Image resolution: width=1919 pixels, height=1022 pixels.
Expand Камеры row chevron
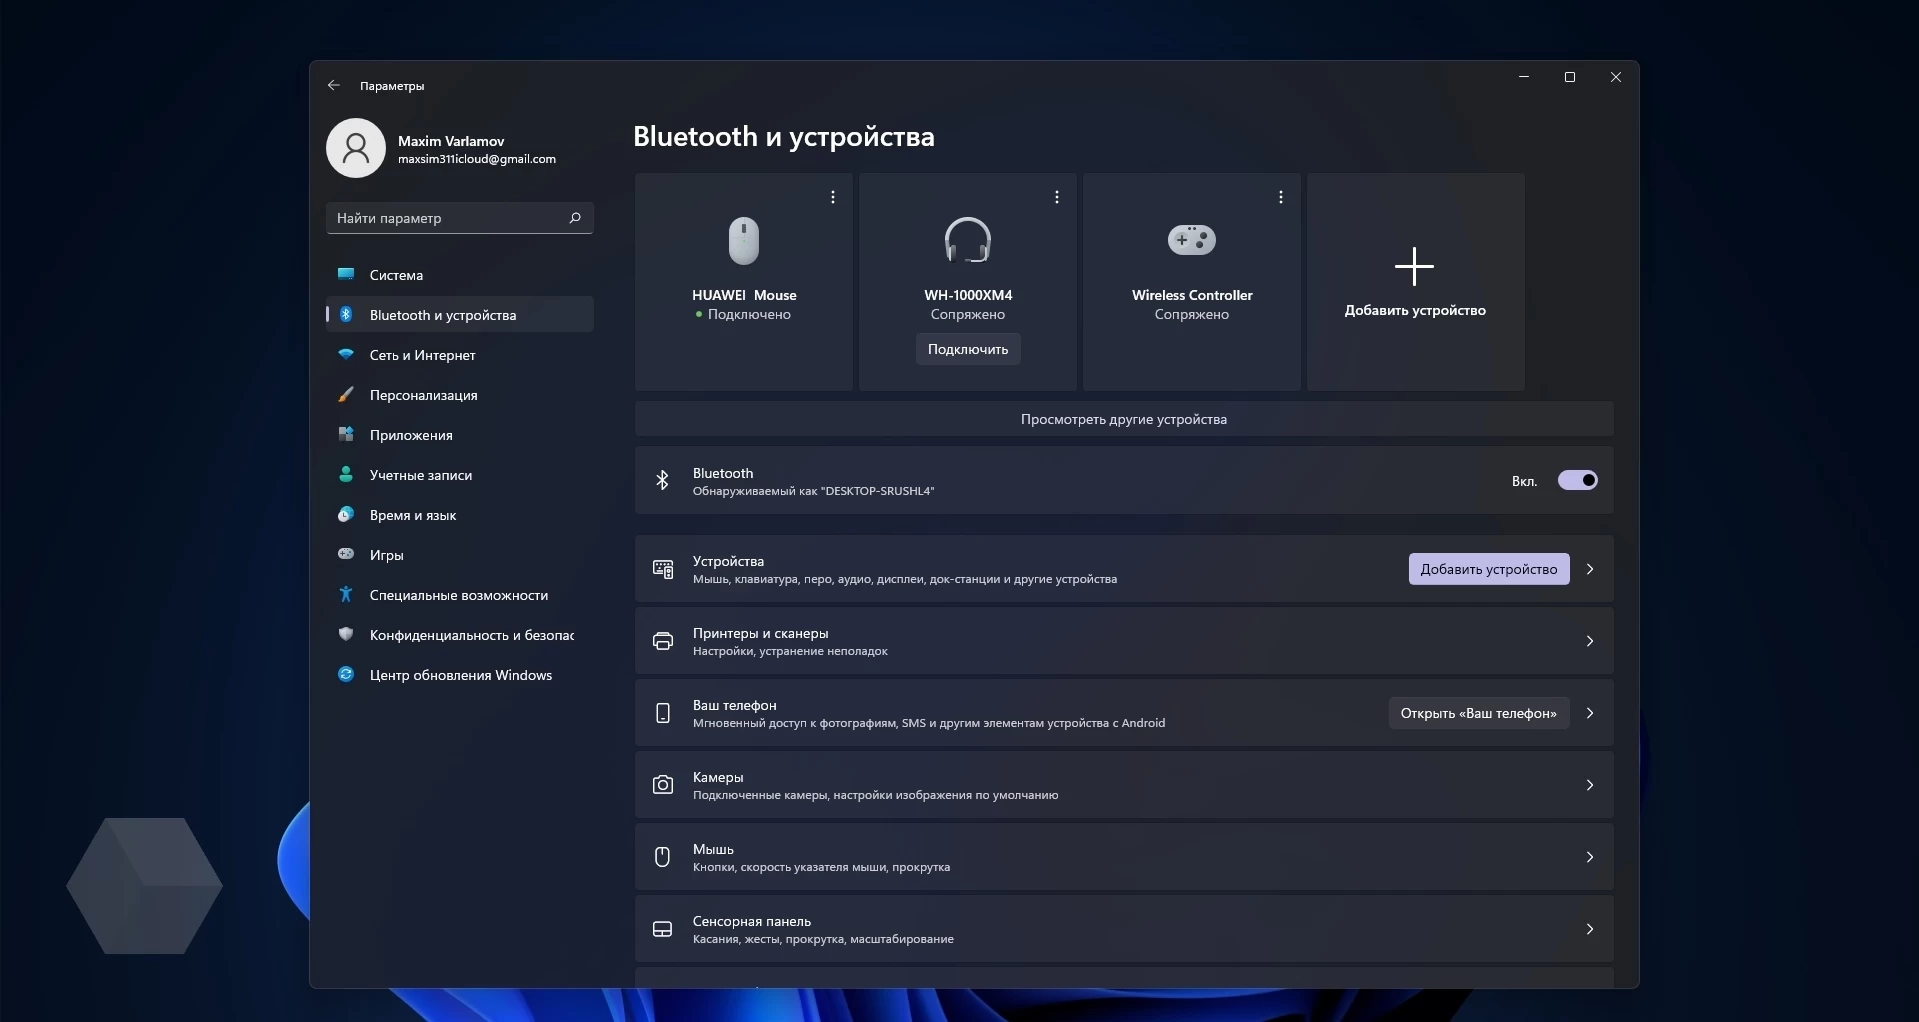coord(1590,785)
